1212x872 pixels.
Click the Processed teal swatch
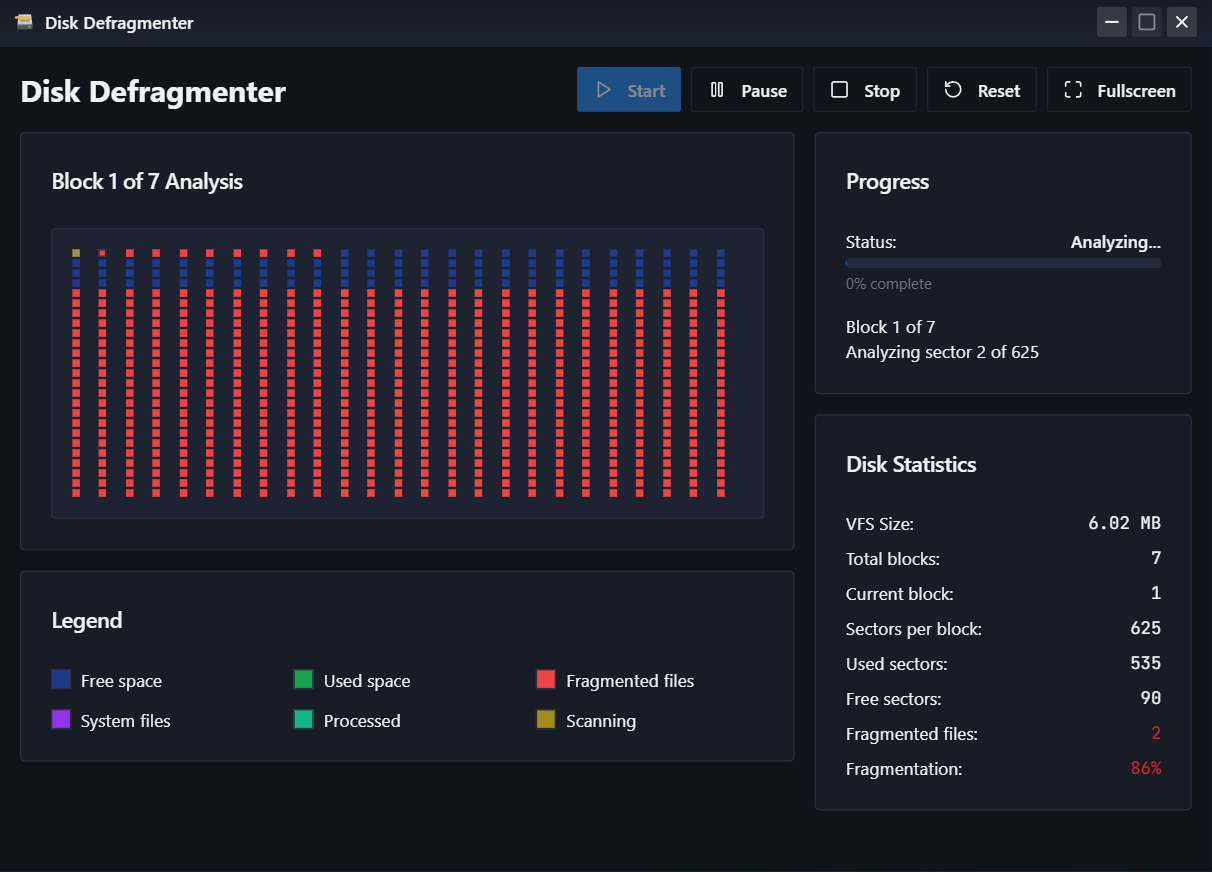tap(303, 720)
